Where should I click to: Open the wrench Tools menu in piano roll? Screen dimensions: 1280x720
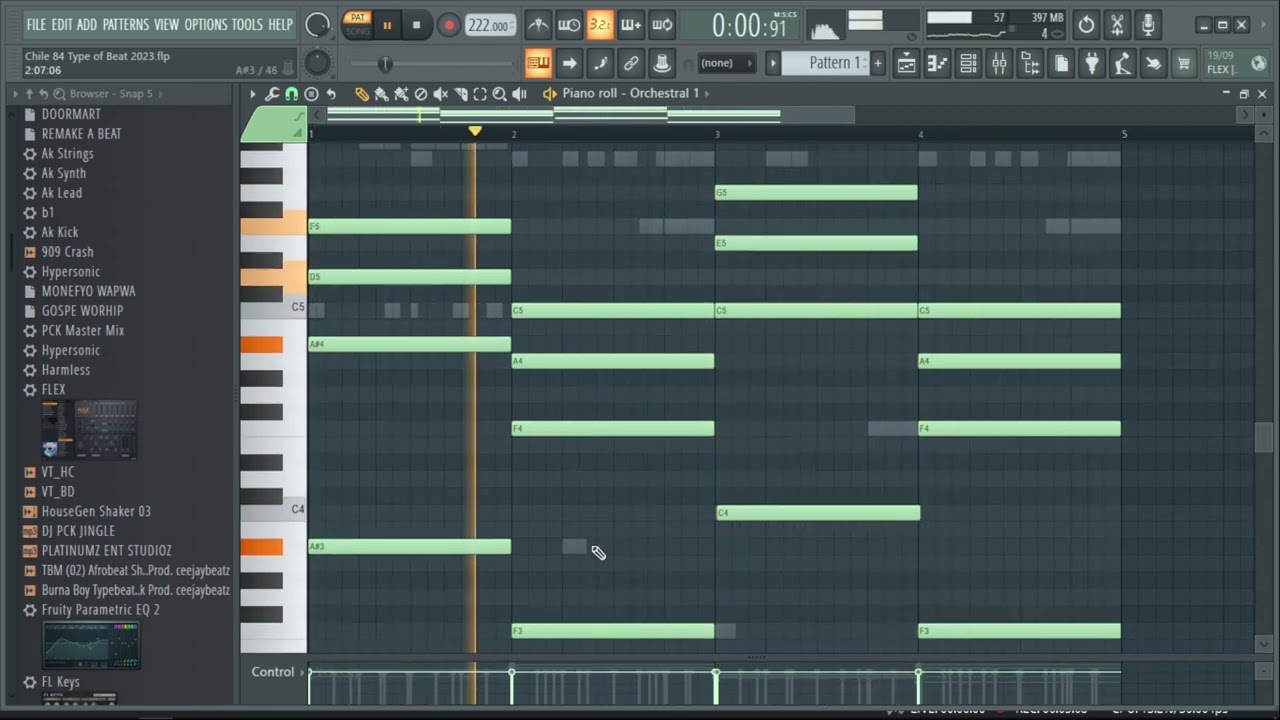(272, 94)
